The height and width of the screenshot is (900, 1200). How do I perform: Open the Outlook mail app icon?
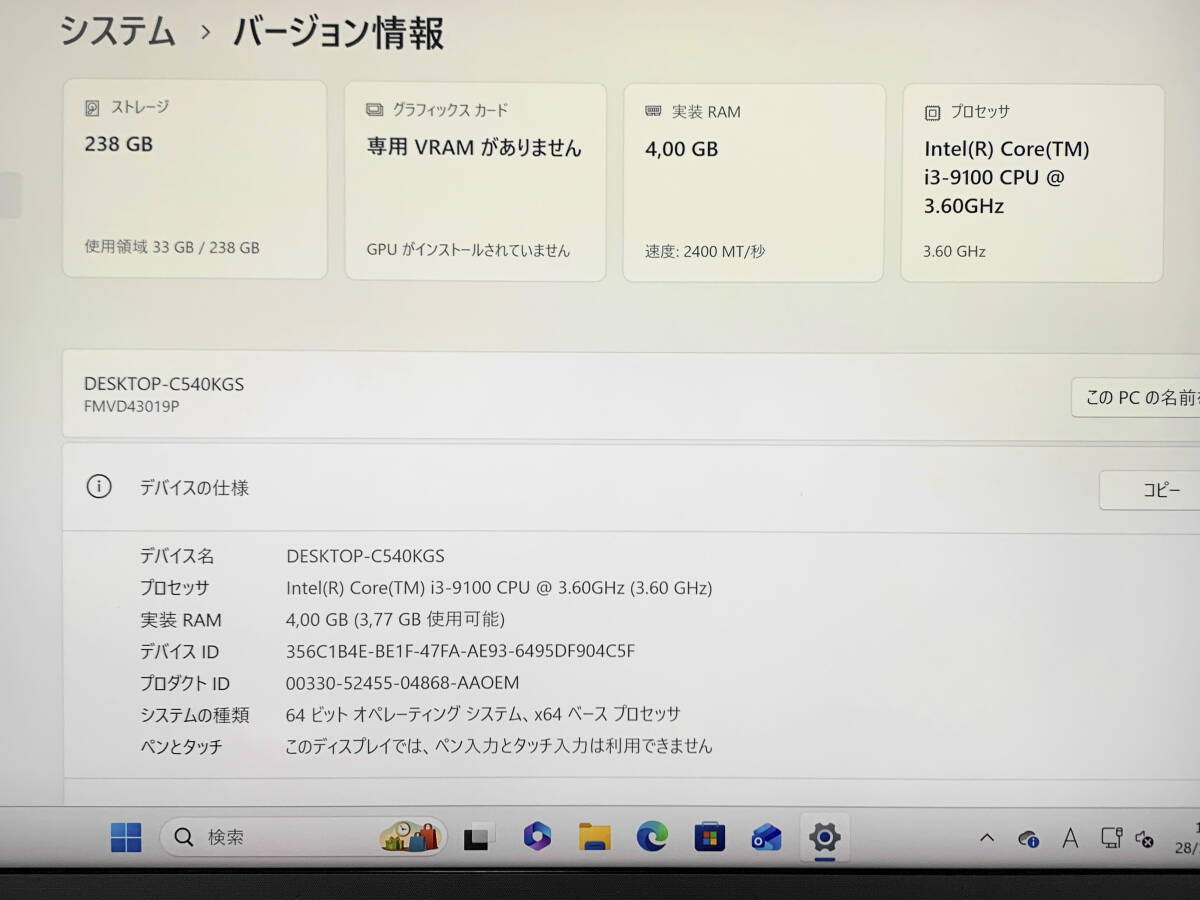(x=767, y=837)
